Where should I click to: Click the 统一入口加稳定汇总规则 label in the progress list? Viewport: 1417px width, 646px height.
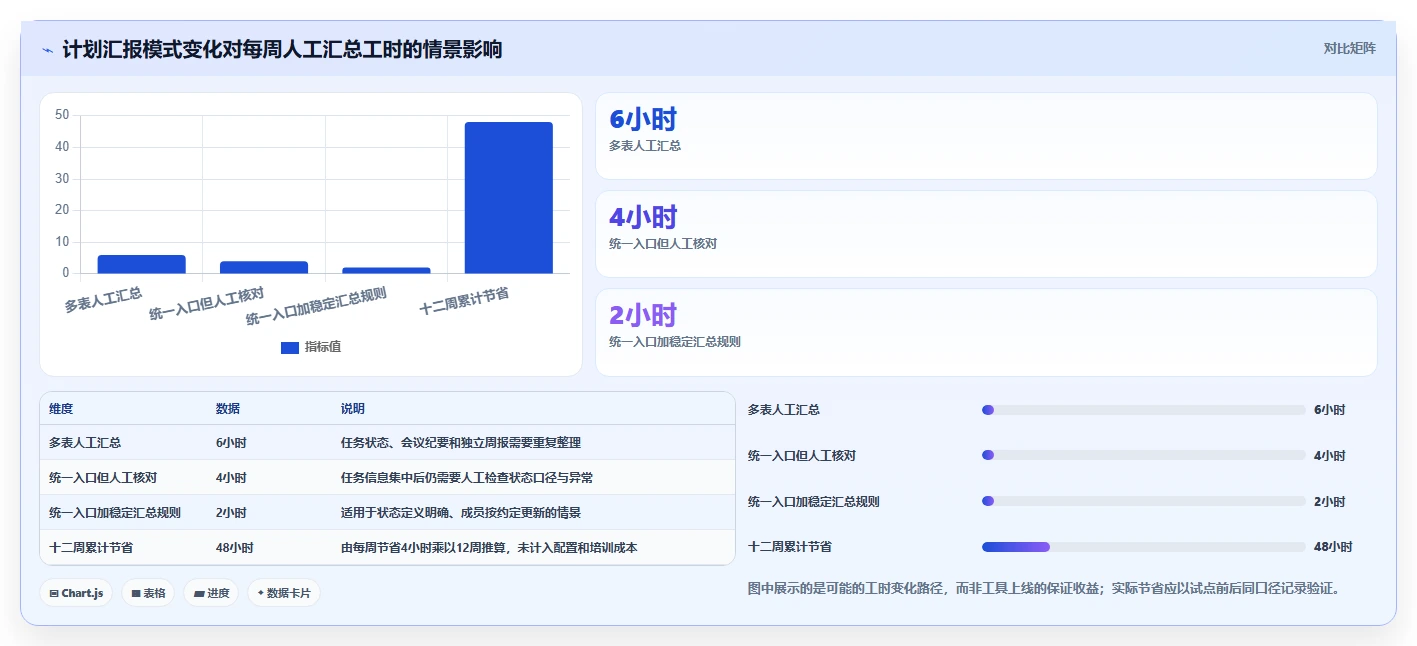814,501
